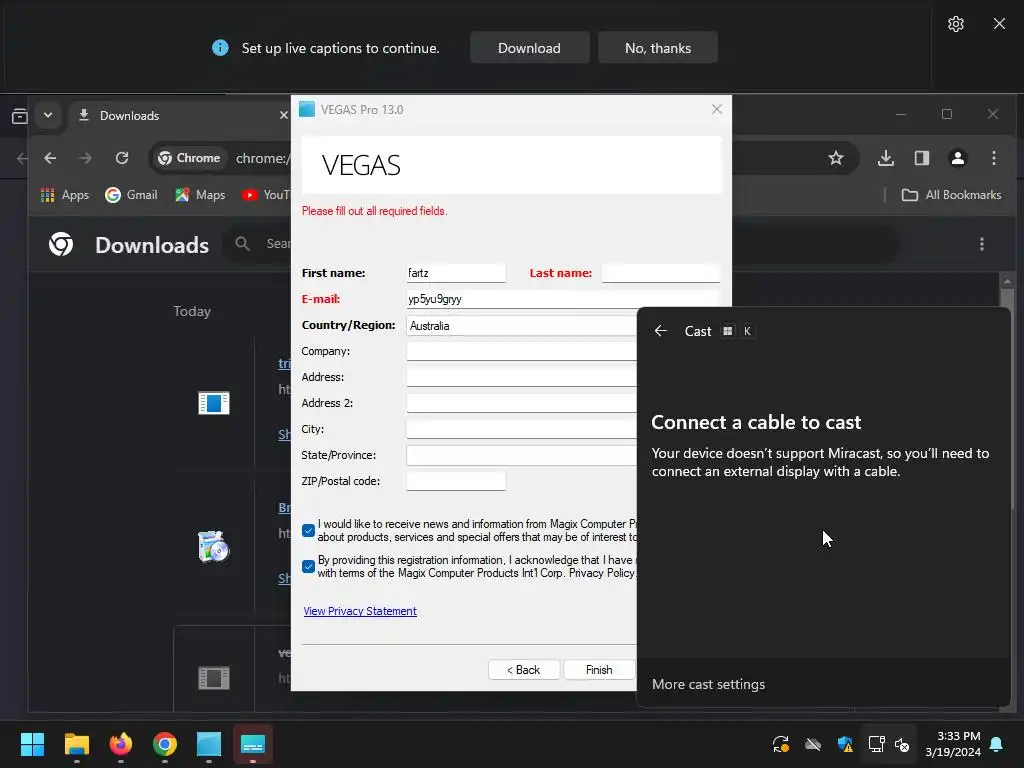Close the VEGAS Pro 13.0 dialog

716,109
